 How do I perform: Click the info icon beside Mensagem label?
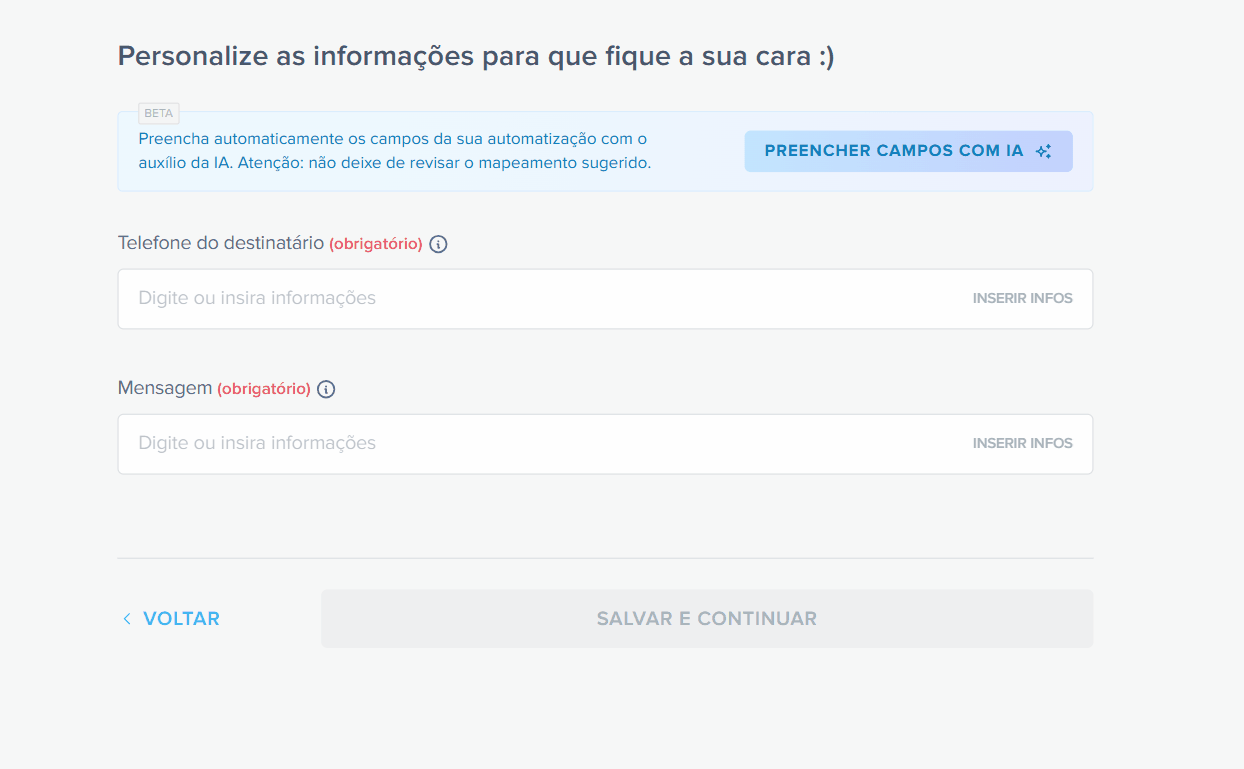coord(326,389)
